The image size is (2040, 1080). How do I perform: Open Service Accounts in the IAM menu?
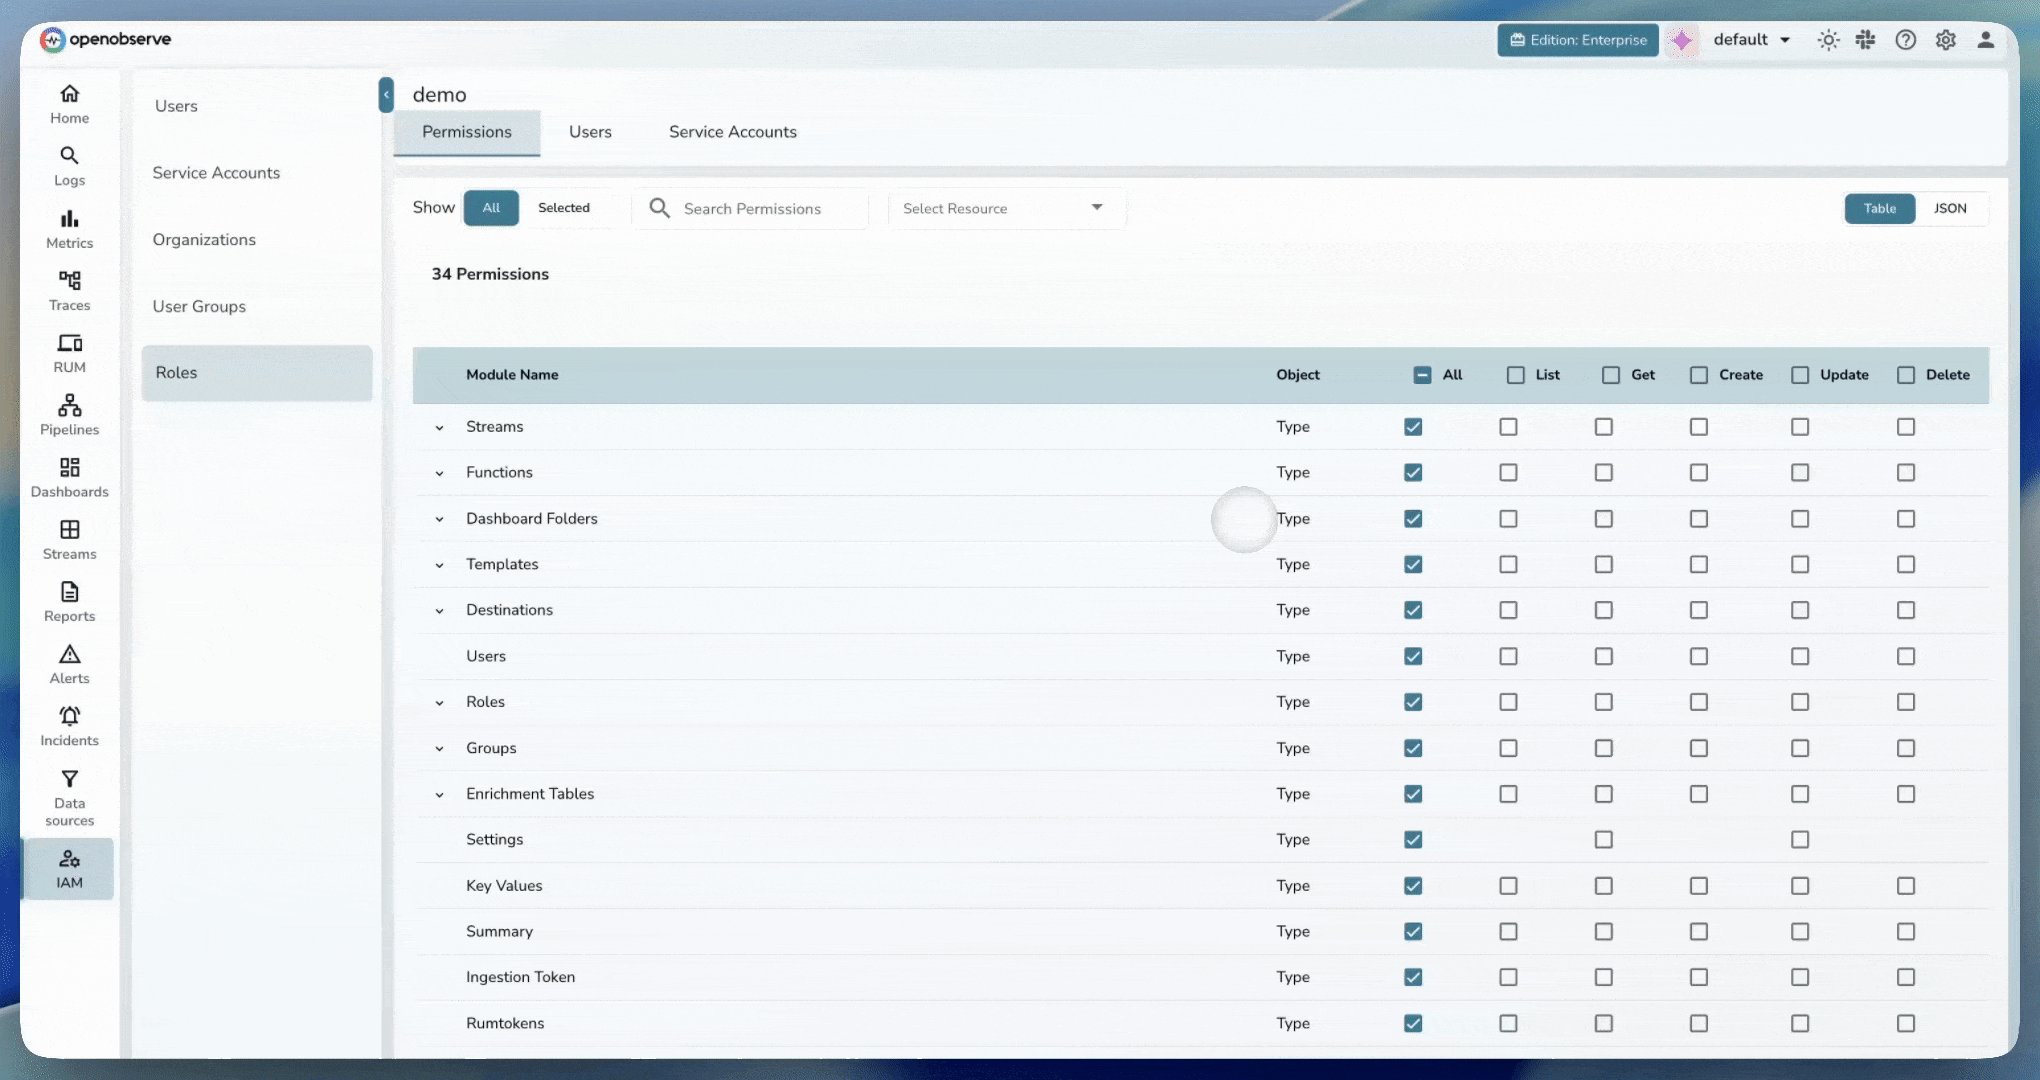click(216, 173)
